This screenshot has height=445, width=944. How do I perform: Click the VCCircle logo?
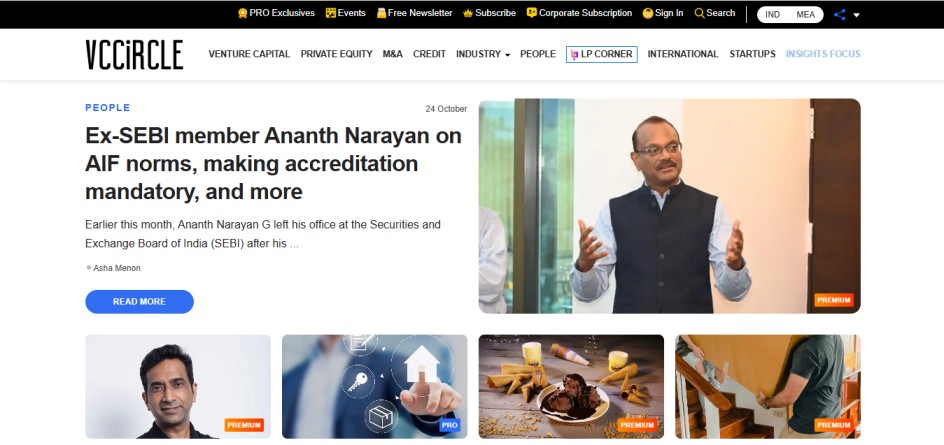(134, 55)
